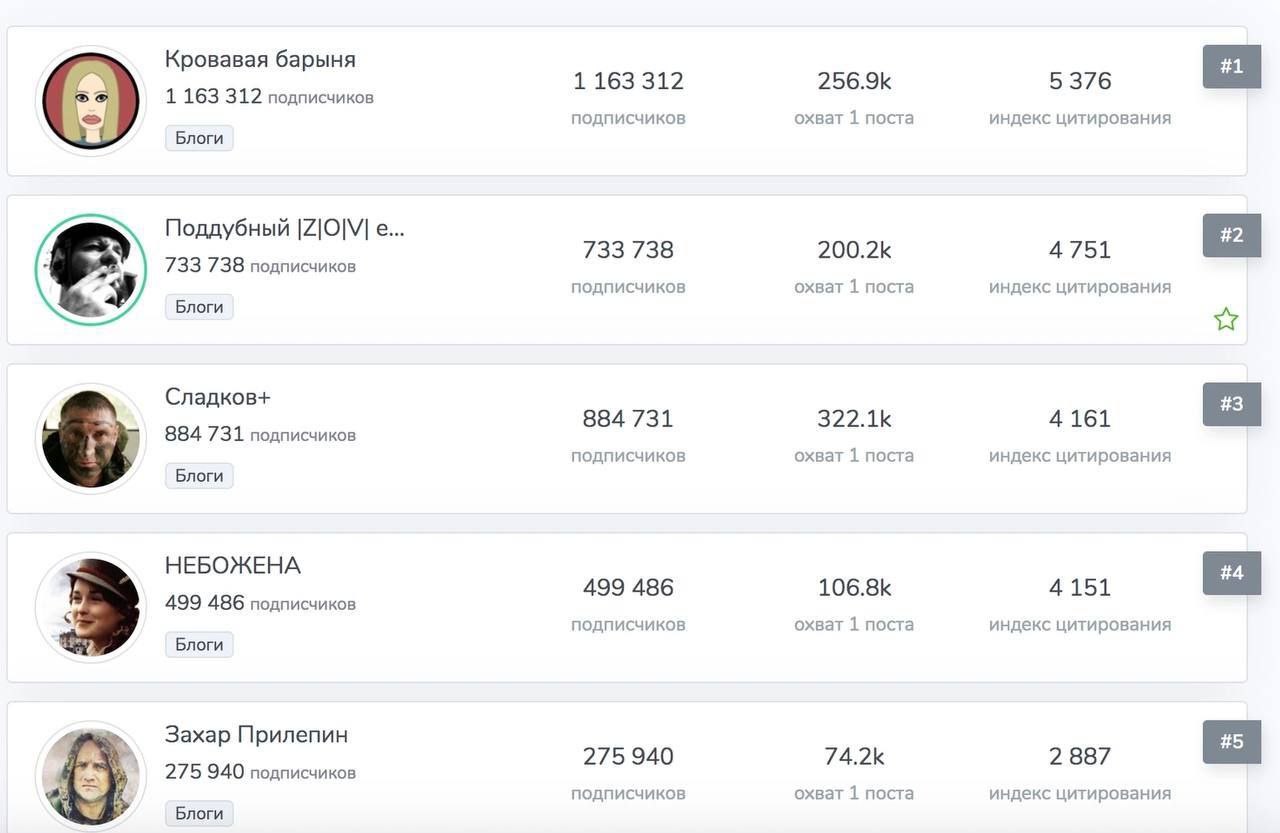Click the 5 376 citation index value

(x=1080, y=81)
